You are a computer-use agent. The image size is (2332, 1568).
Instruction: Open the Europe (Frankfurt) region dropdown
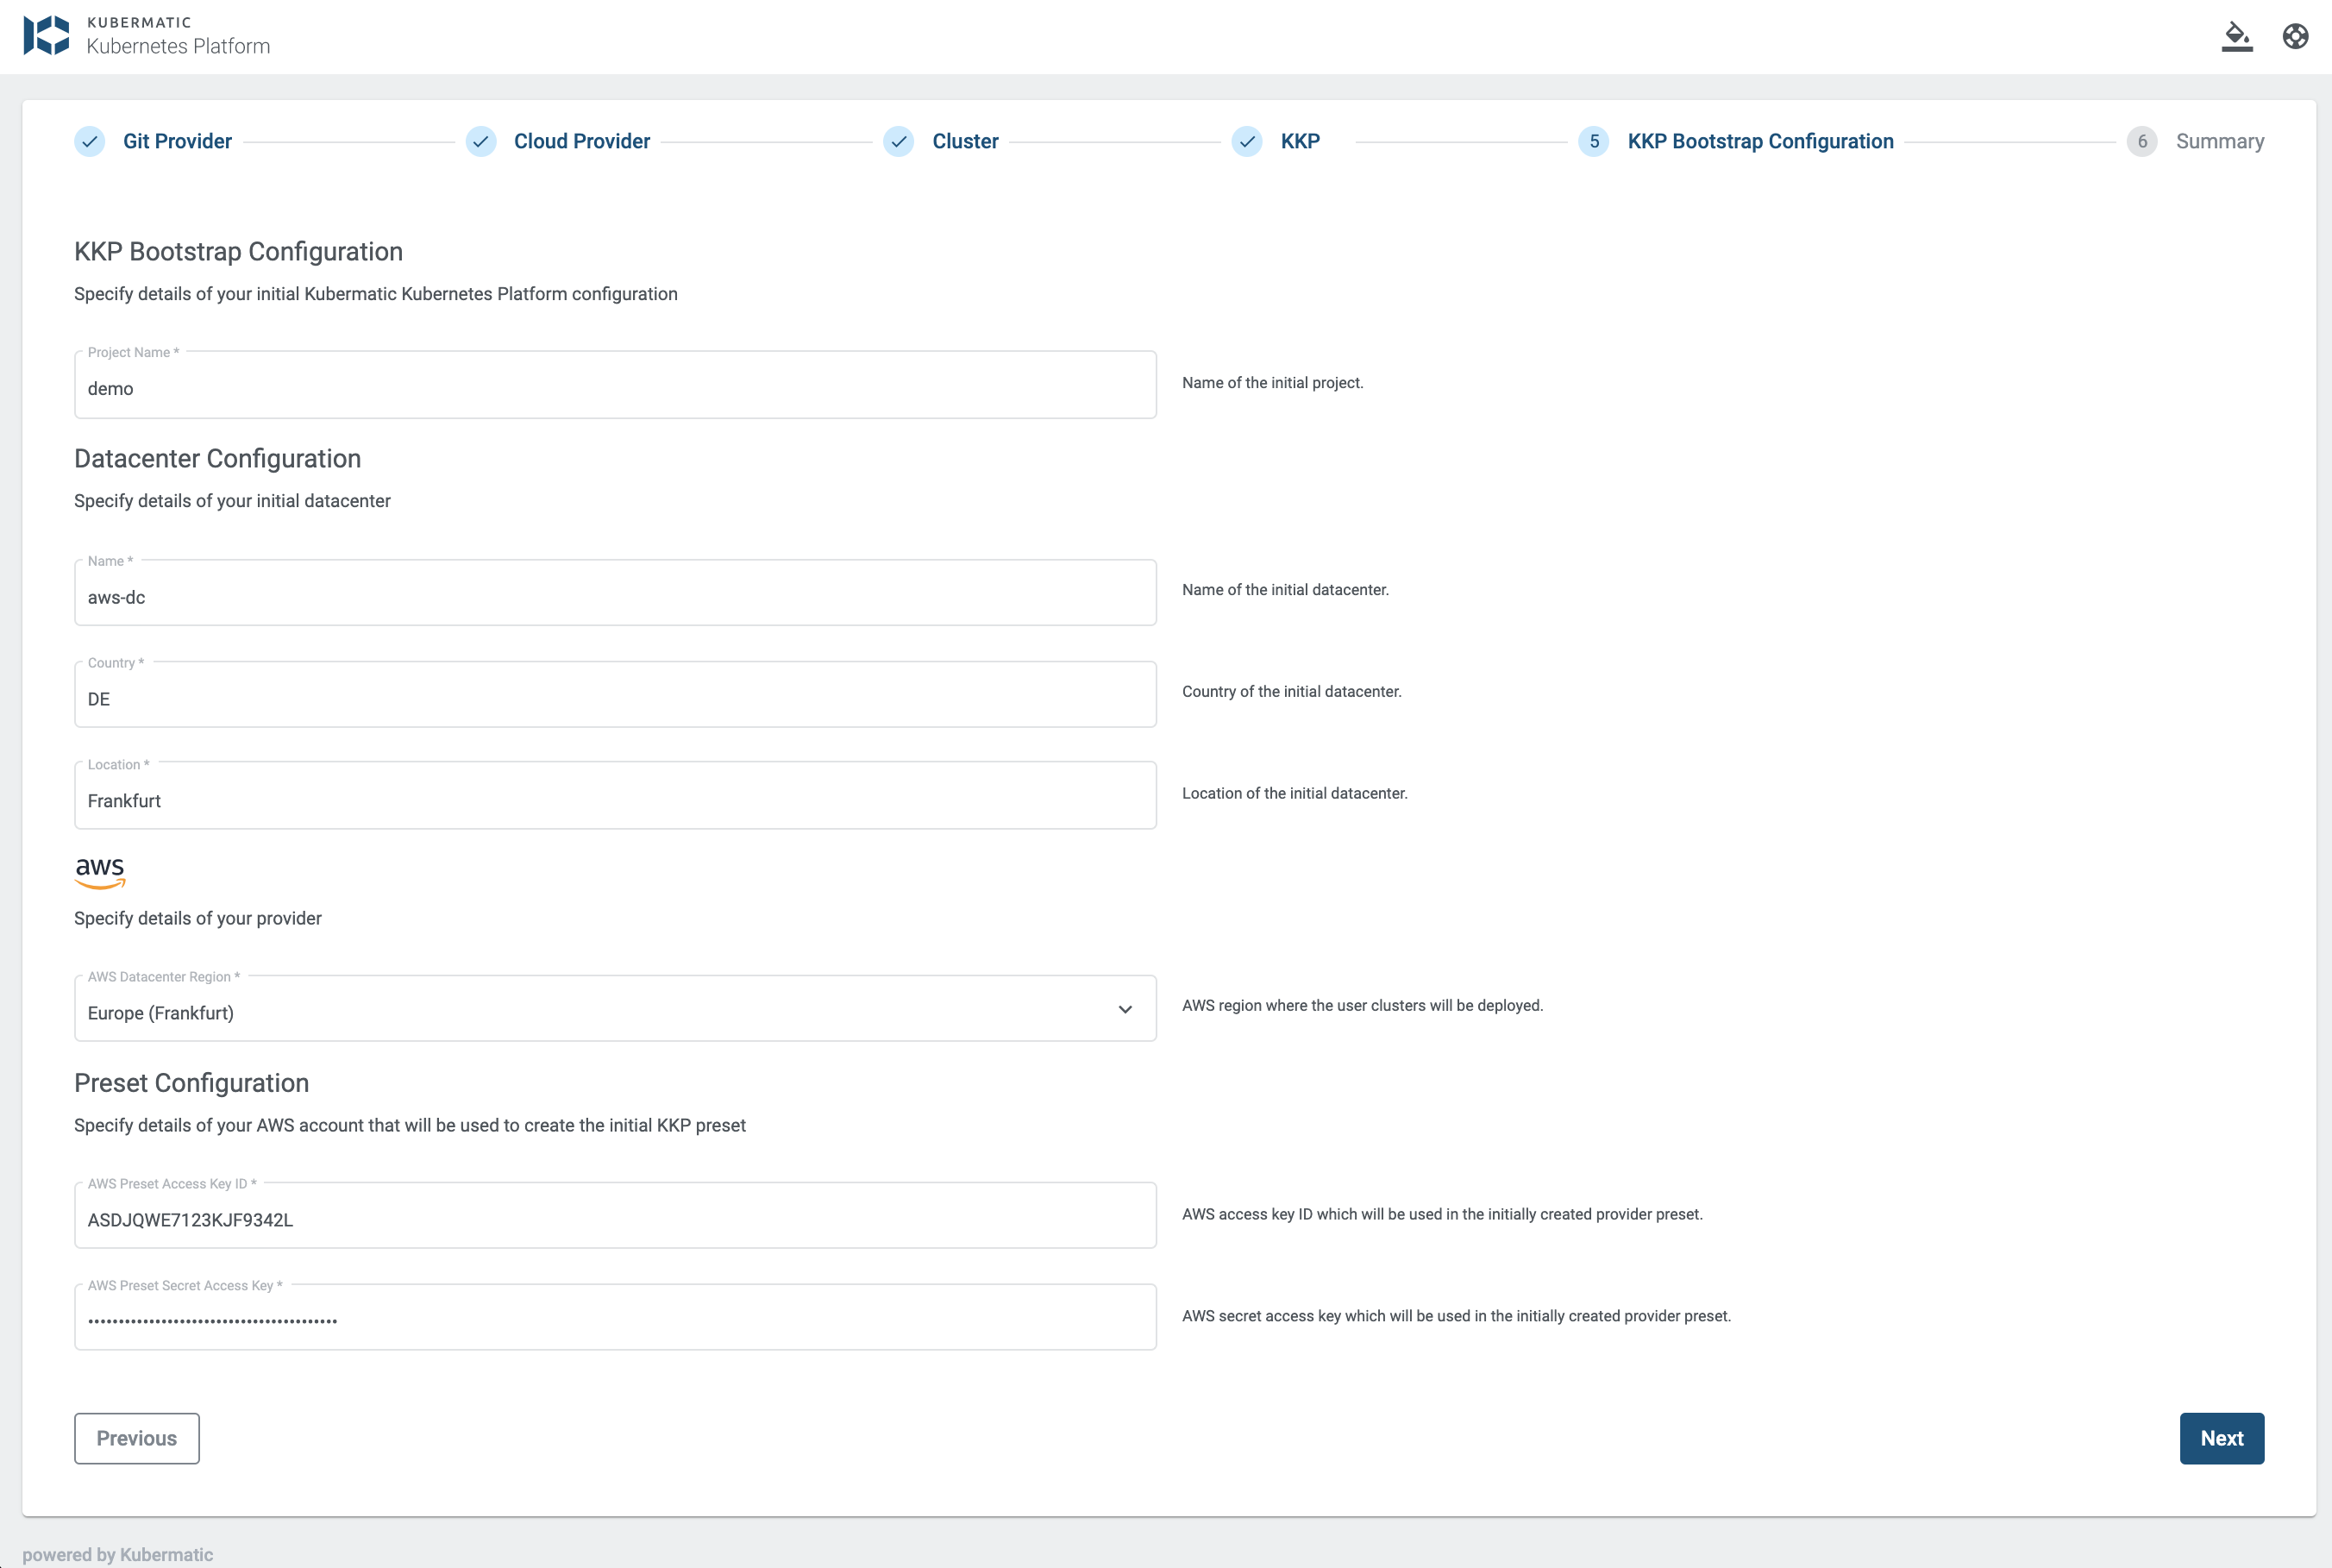615,1009
